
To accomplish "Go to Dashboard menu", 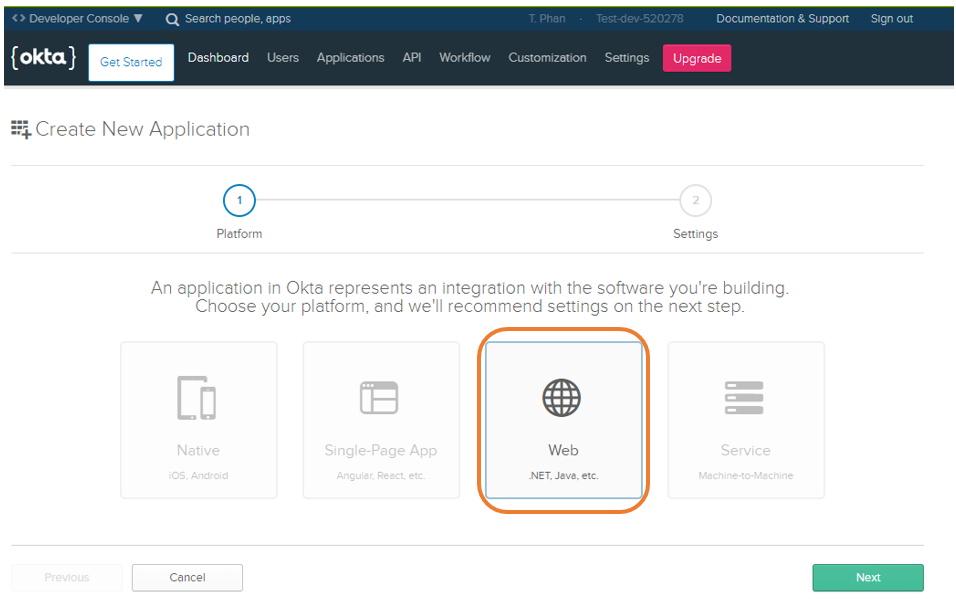I will (218, 57).
